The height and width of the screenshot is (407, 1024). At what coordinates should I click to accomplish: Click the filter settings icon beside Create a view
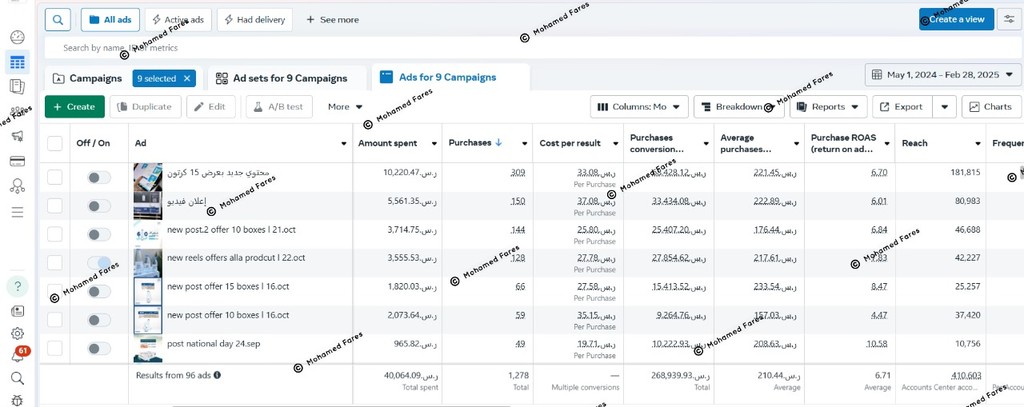(x=1008, y=19)
